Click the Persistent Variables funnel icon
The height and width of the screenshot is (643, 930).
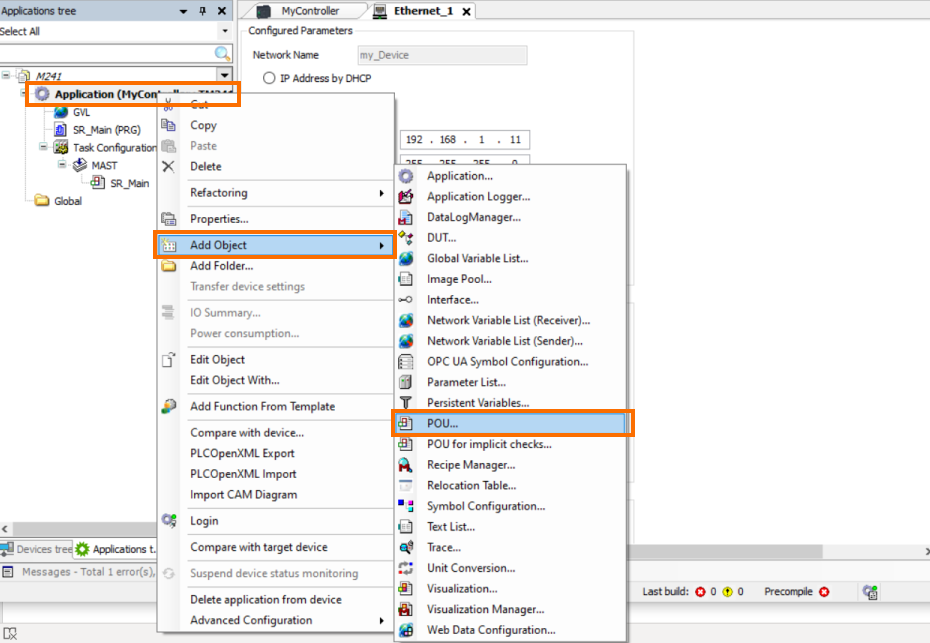click(x=406, y=403)
